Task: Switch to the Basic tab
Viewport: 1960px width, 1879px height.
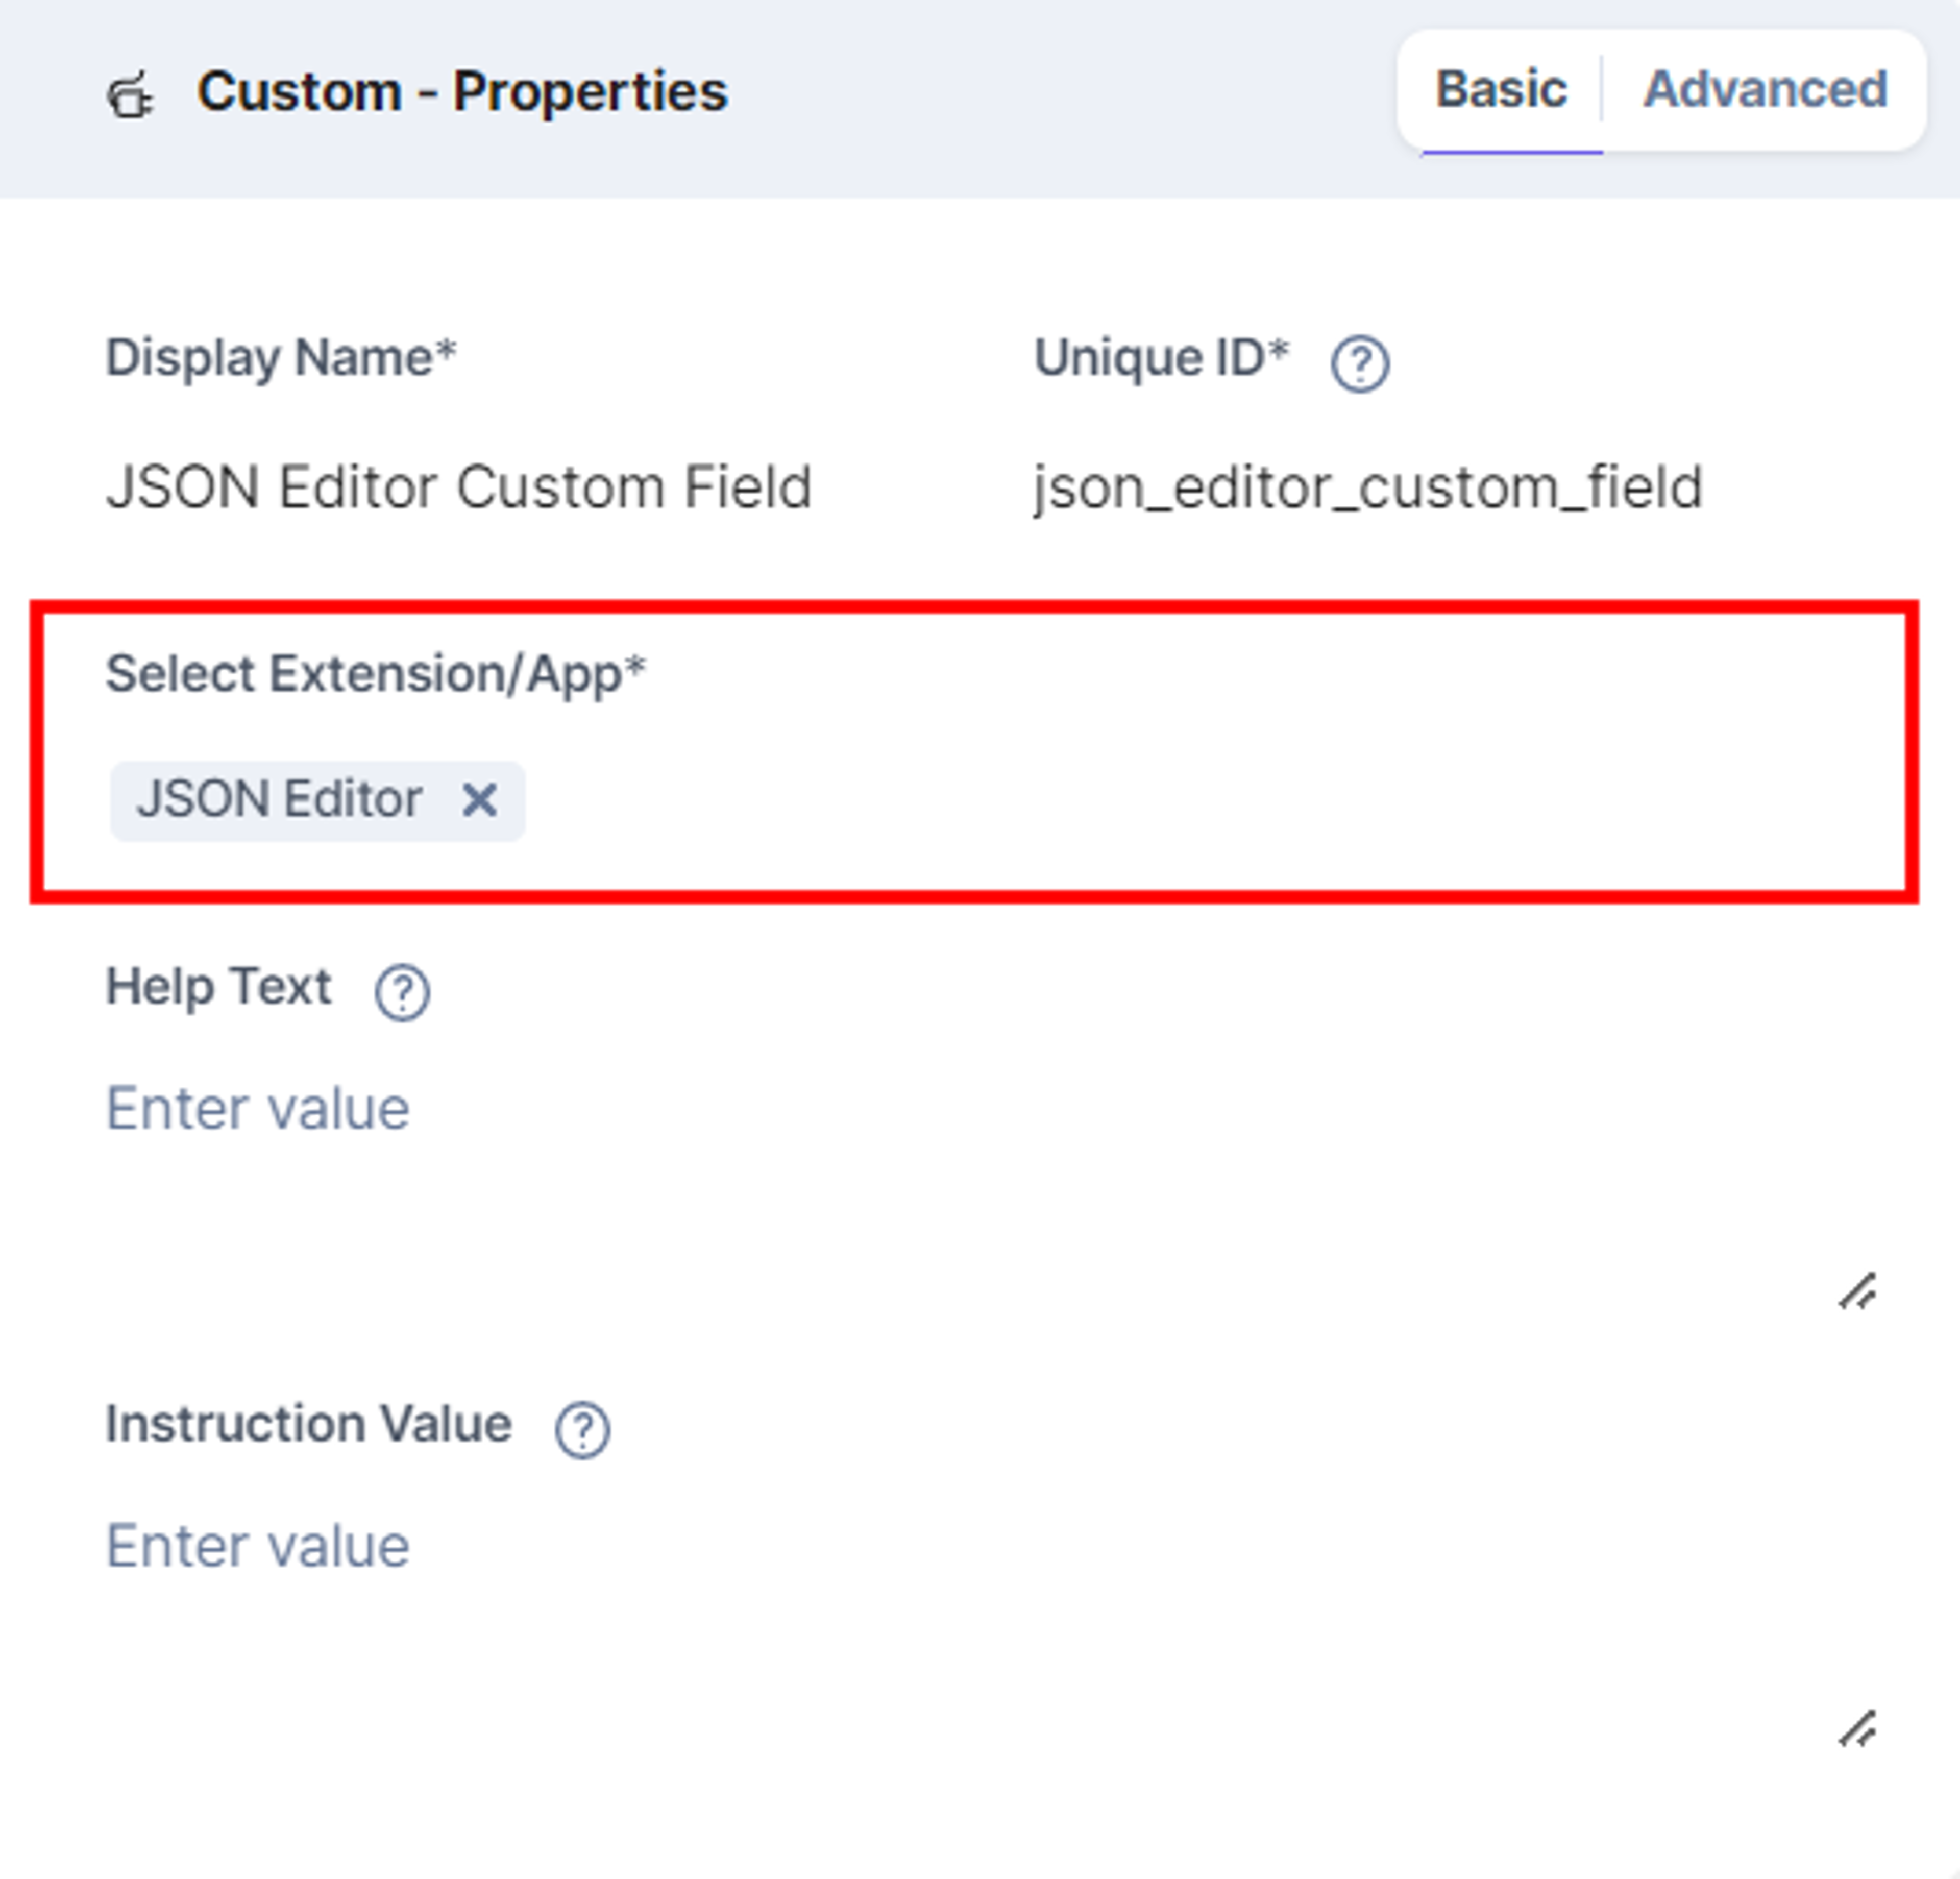Action: (x=1501, y=90)
